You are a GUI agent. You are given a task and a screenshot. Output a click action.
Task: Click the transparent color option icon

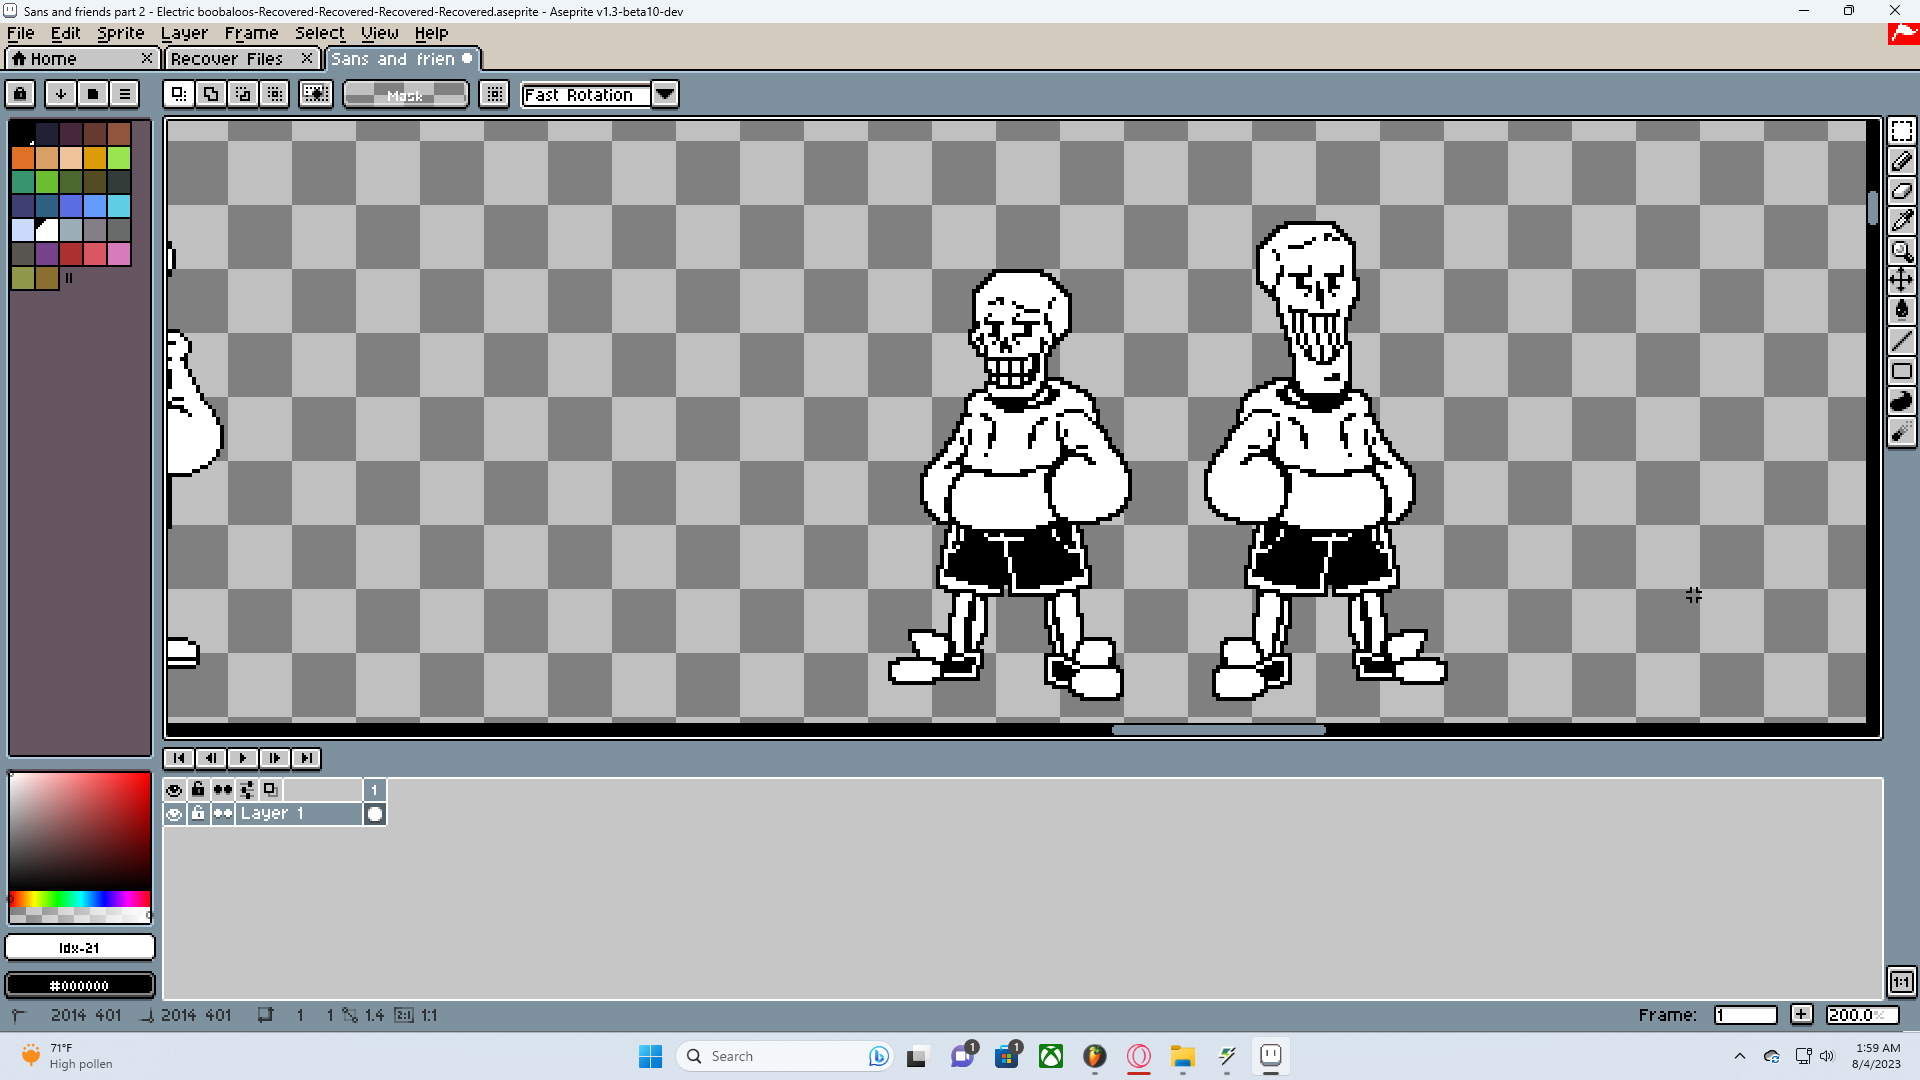click(x=316, y=94)
